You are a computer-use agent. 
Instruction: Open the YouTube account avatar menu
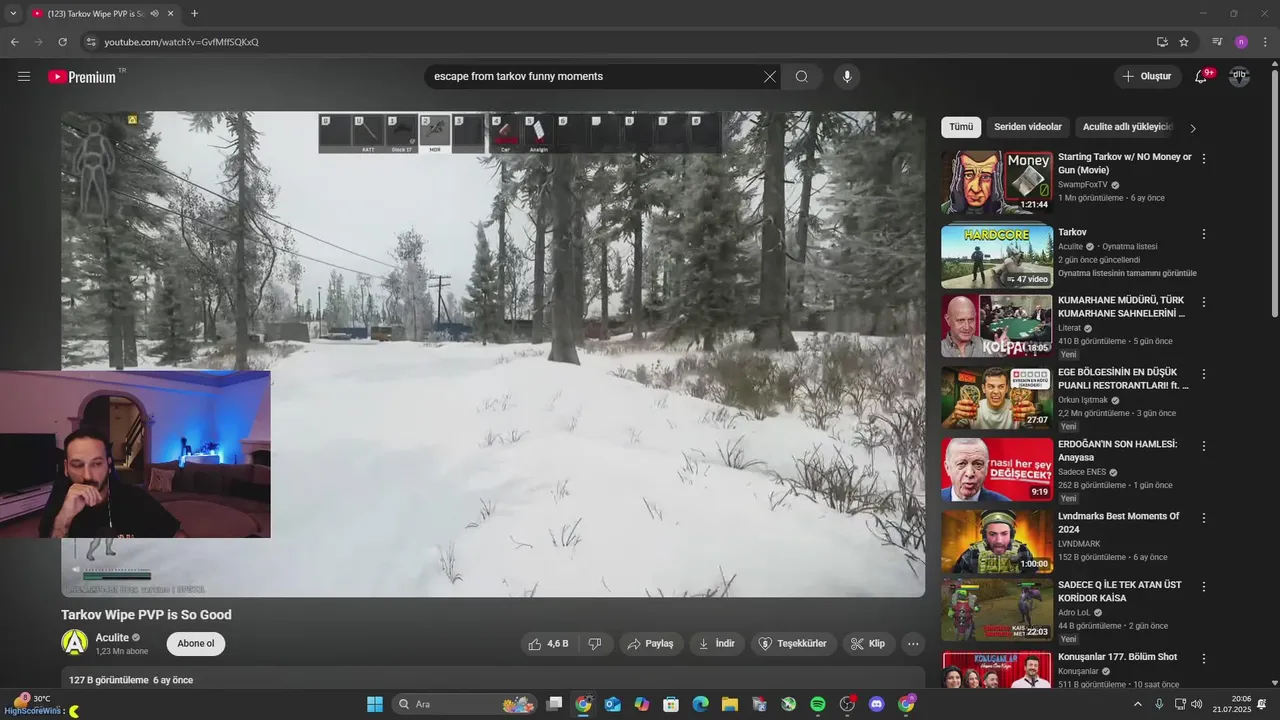(x=1239, y=77)
